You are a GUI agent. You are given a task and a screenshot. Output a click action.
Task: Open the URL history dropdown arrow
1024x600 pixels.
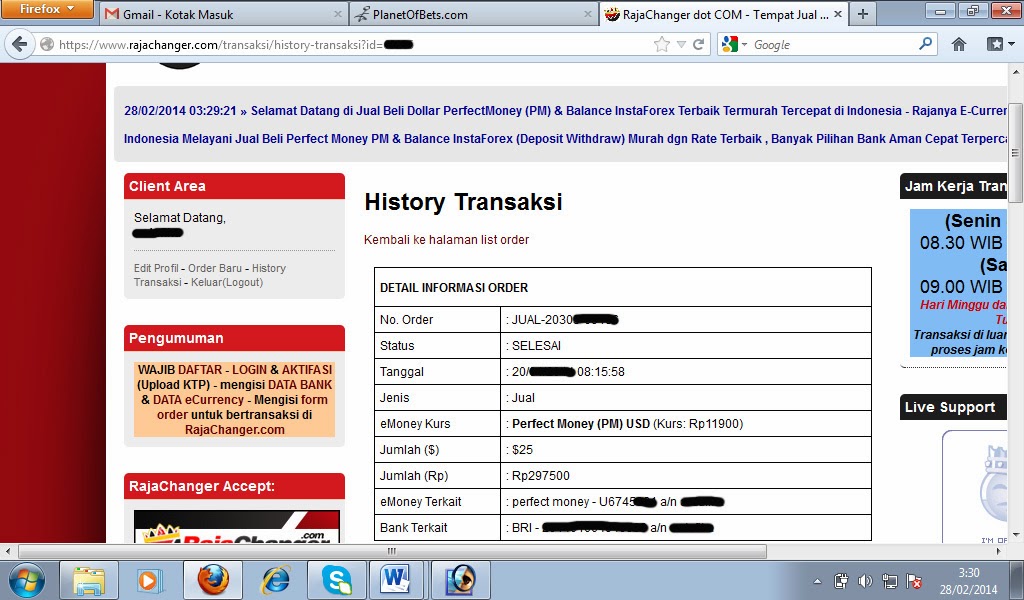681,44
